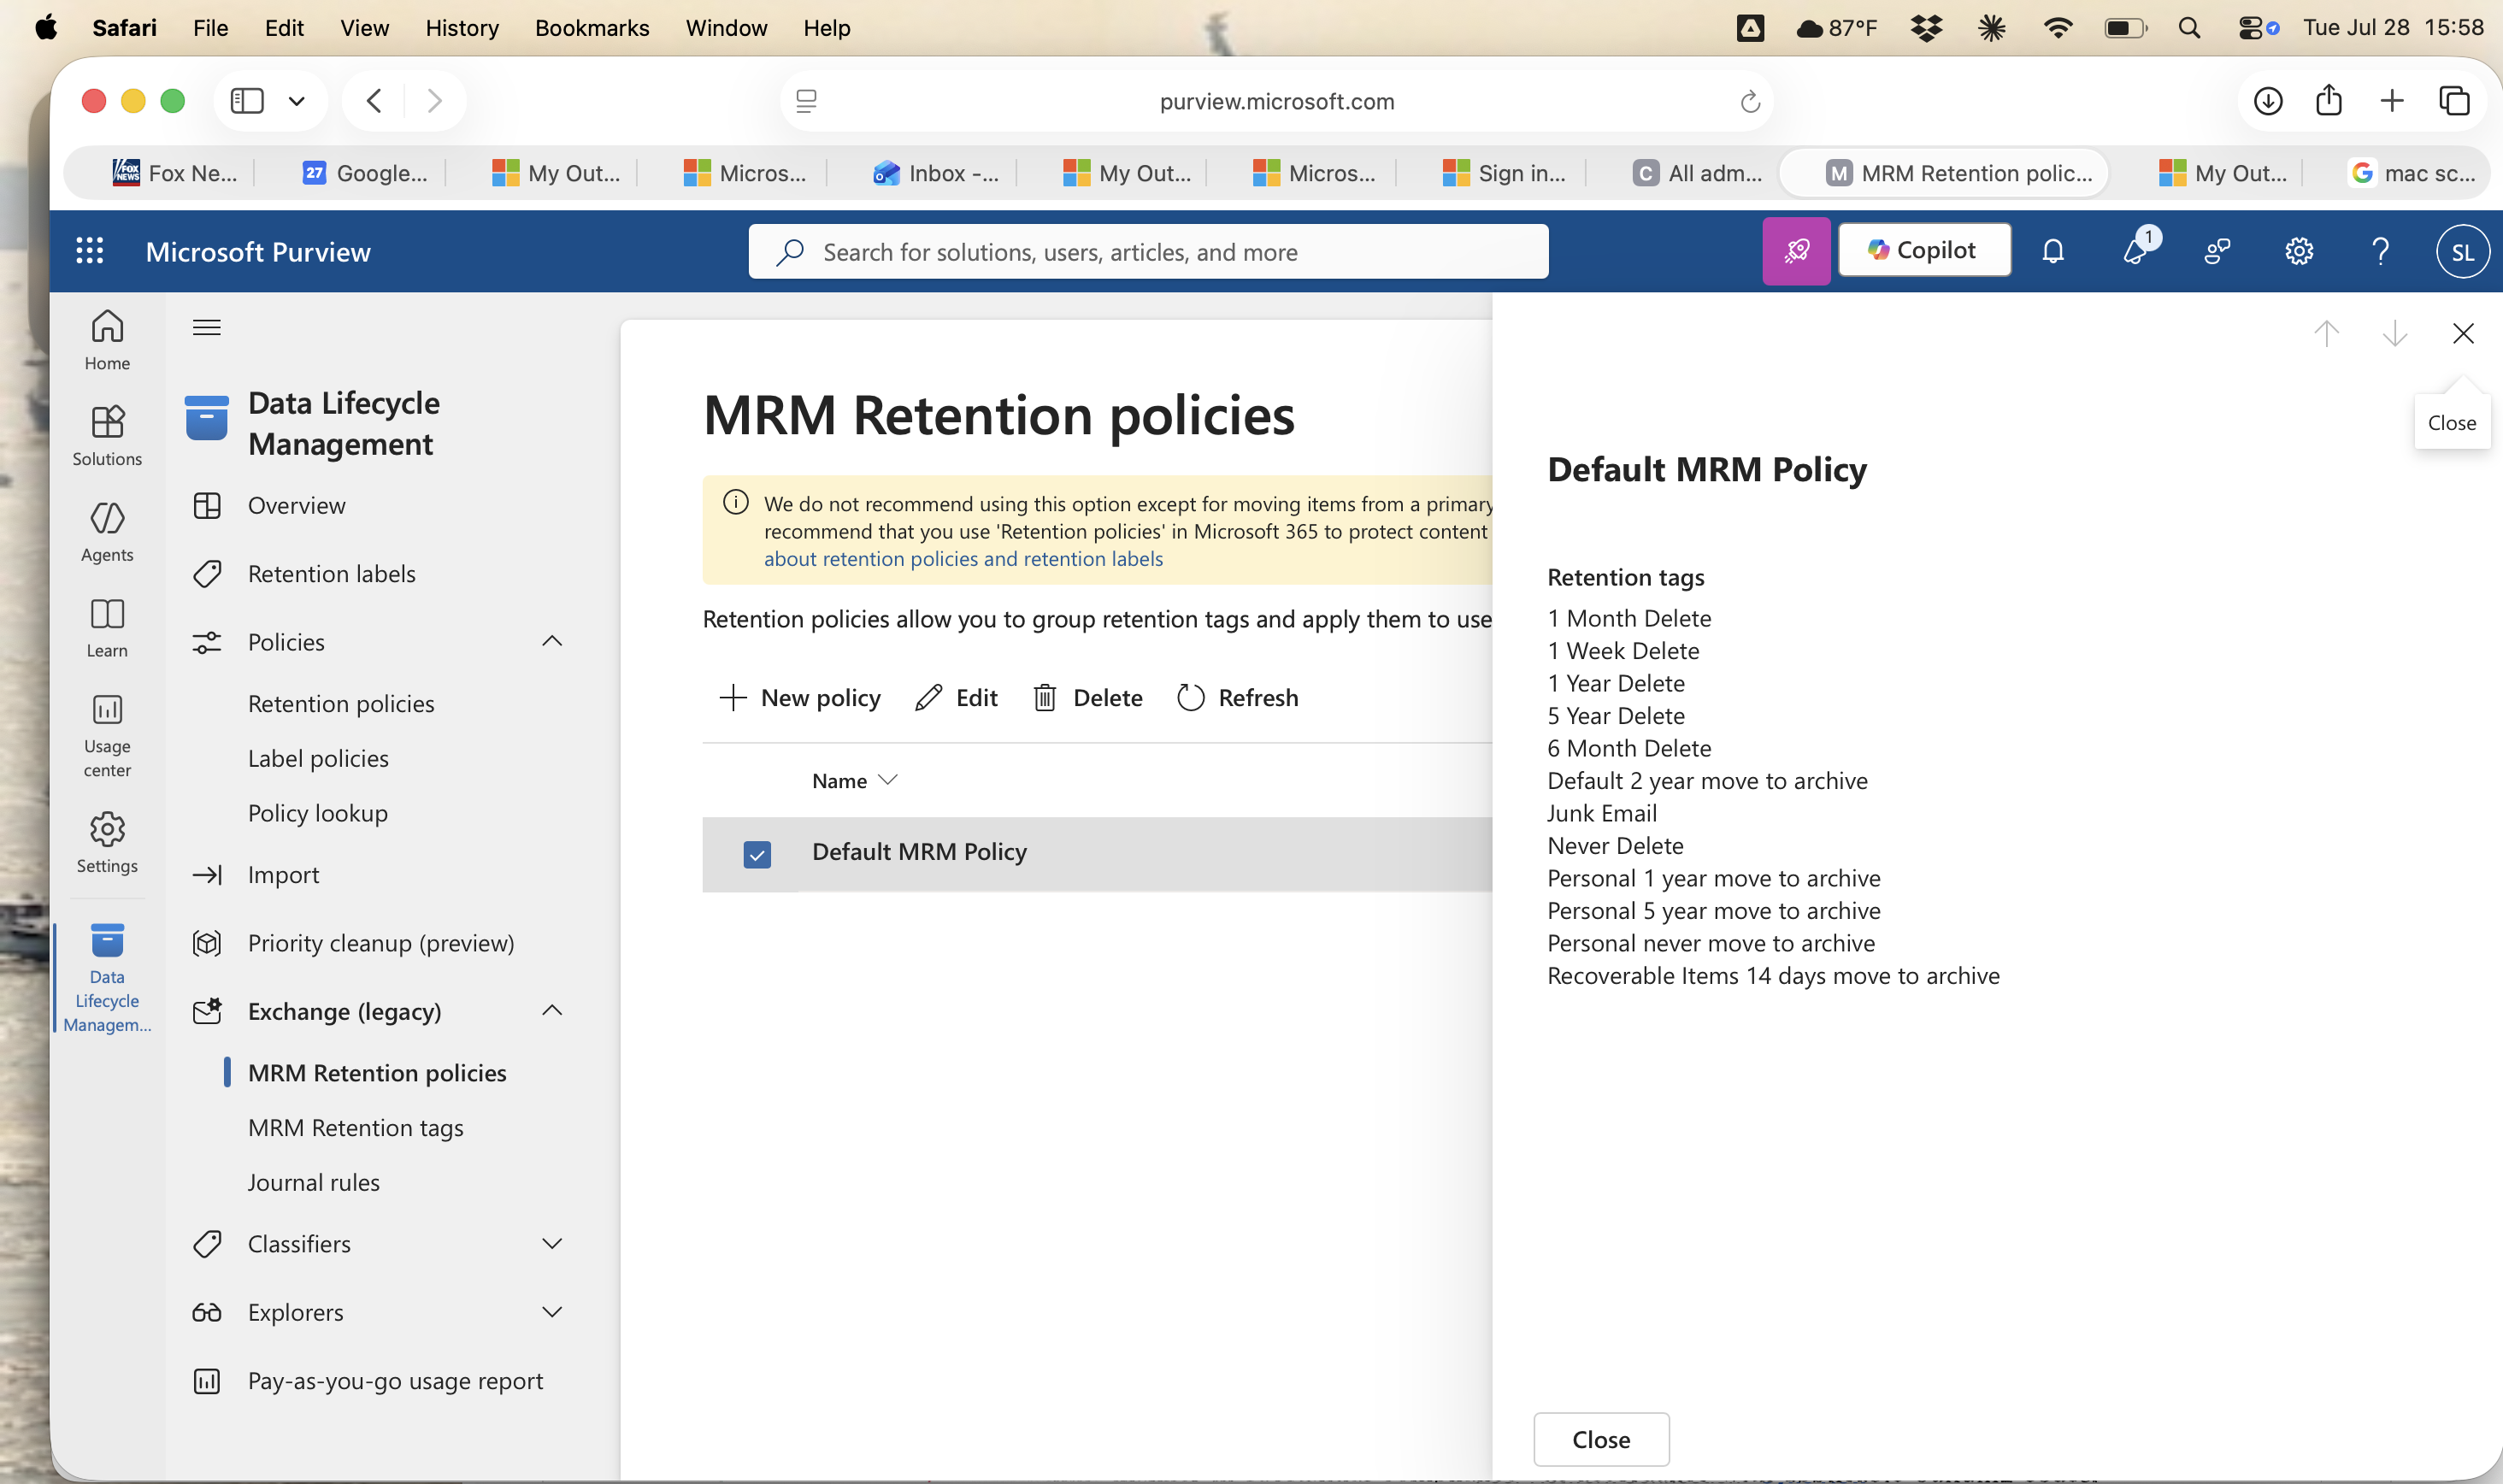Open Data Lifecycle Management rail icon
The width and height of the screenshot is (2503, 1484).
(107, 978)
